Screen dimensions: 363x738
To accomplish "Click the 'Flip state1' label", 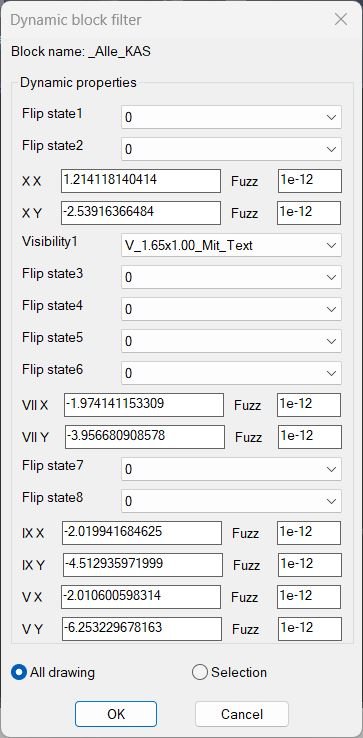I will (x=52, y=113).
